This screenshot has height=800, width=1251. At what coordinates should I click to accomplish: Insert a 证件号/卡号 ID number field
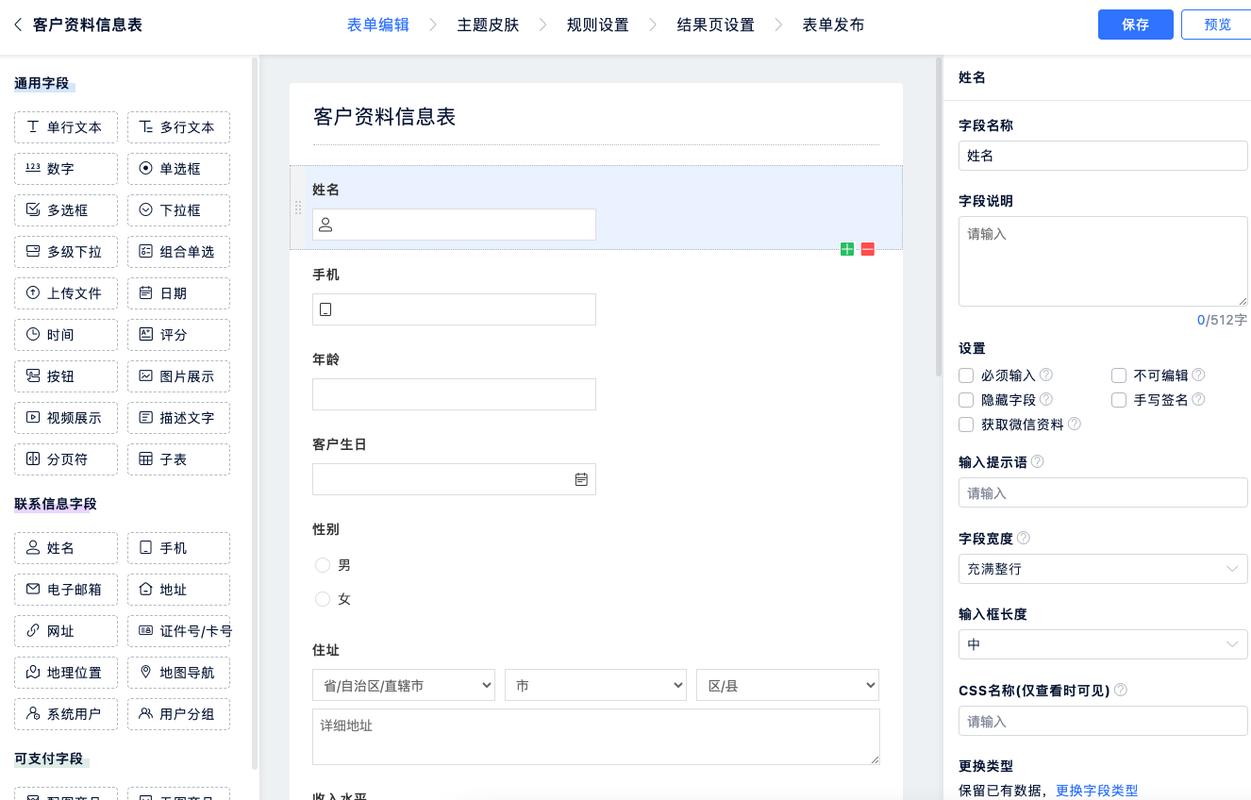[x=179, y=631]
